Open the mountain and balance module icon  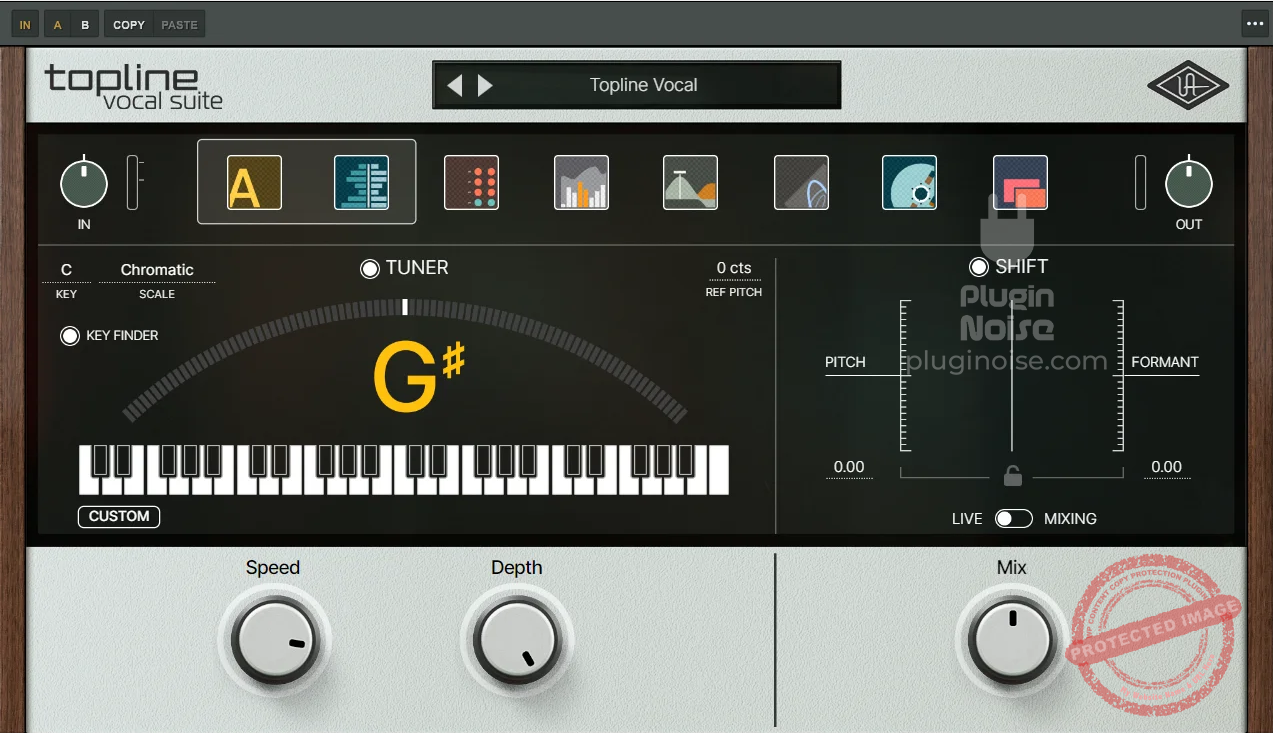[690, 182]
